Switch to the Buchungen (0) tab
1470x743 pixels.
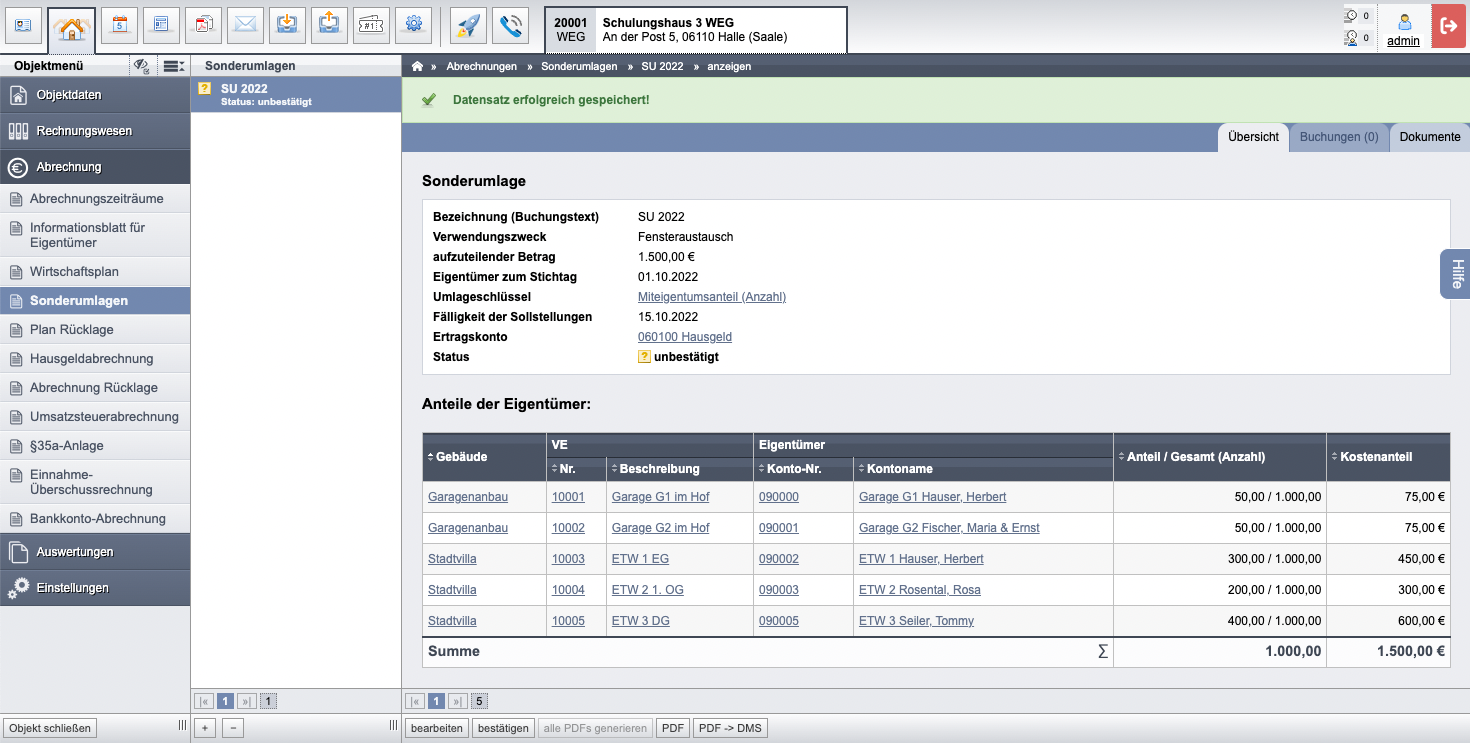coord(1339,137)
